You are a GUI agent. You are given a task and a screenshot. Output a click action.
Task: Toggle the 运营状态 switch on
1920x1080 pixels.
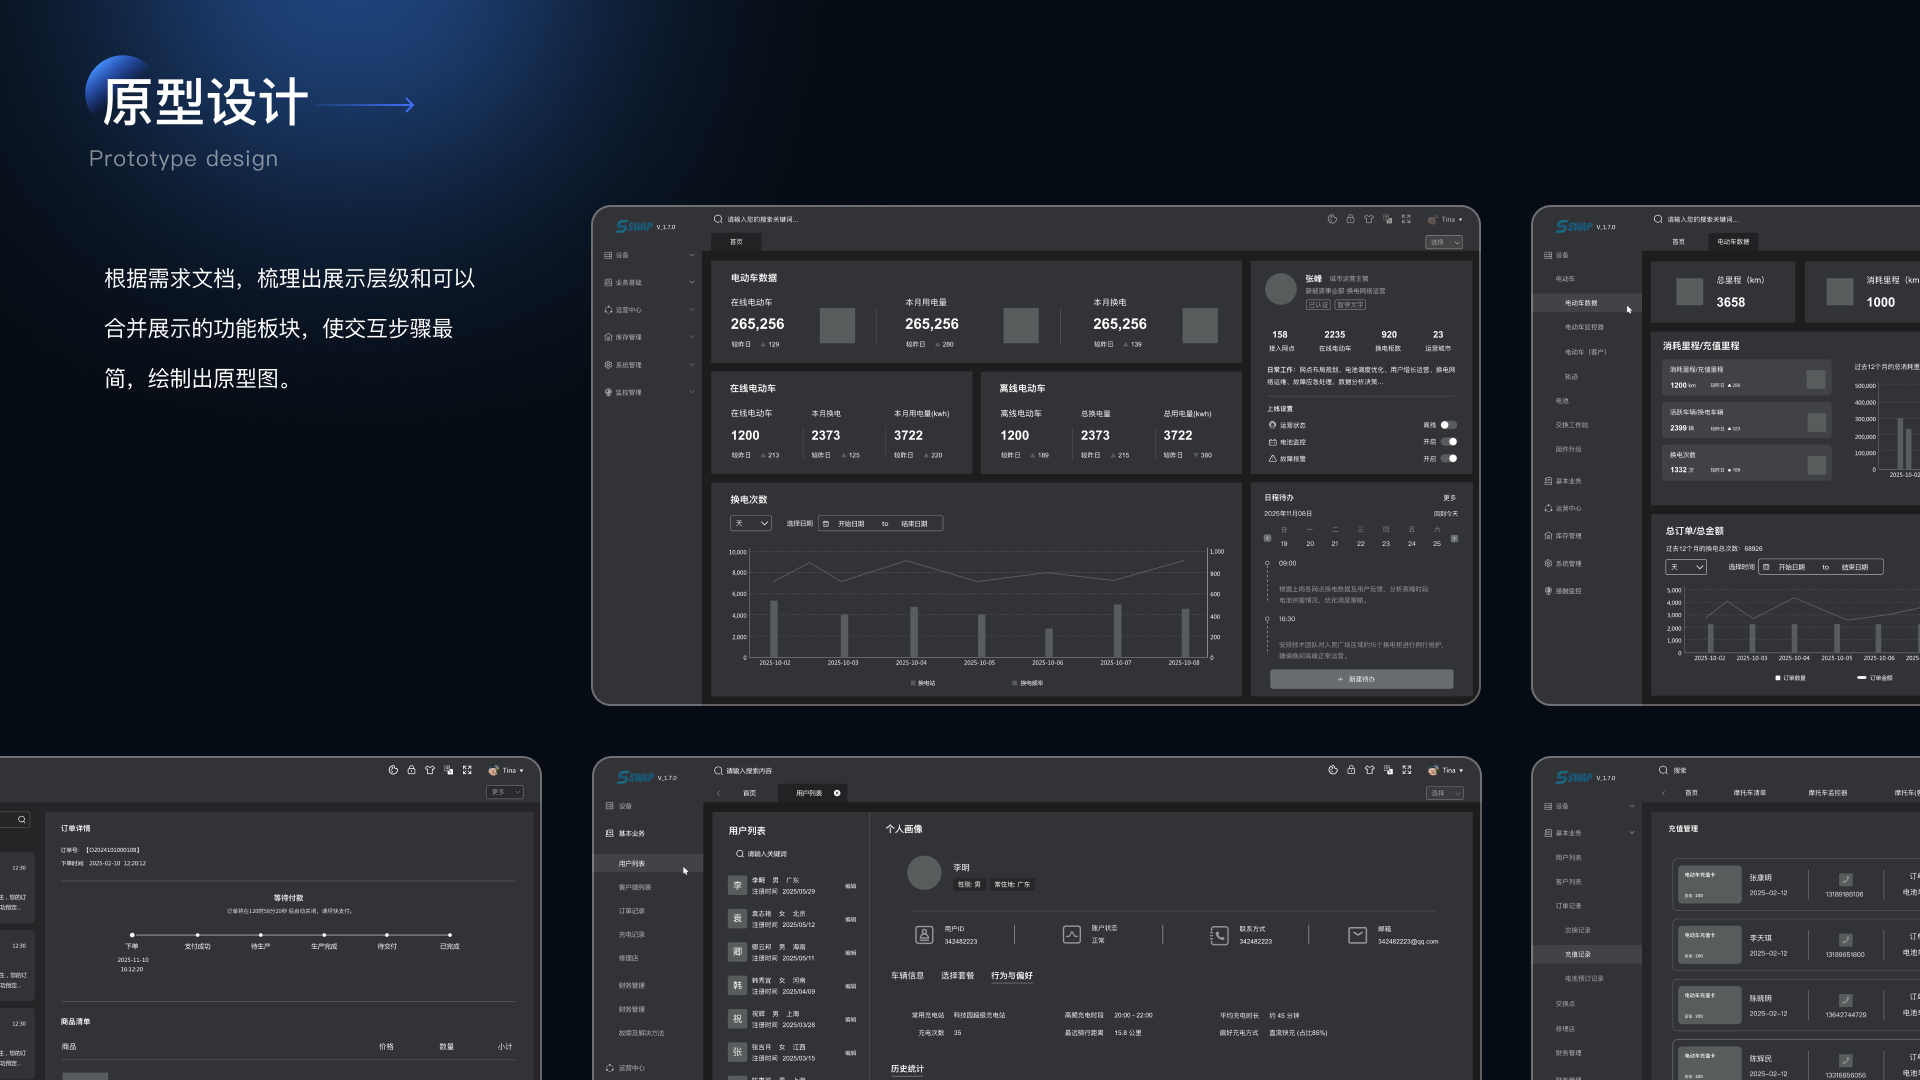(x=1448, y=425)
